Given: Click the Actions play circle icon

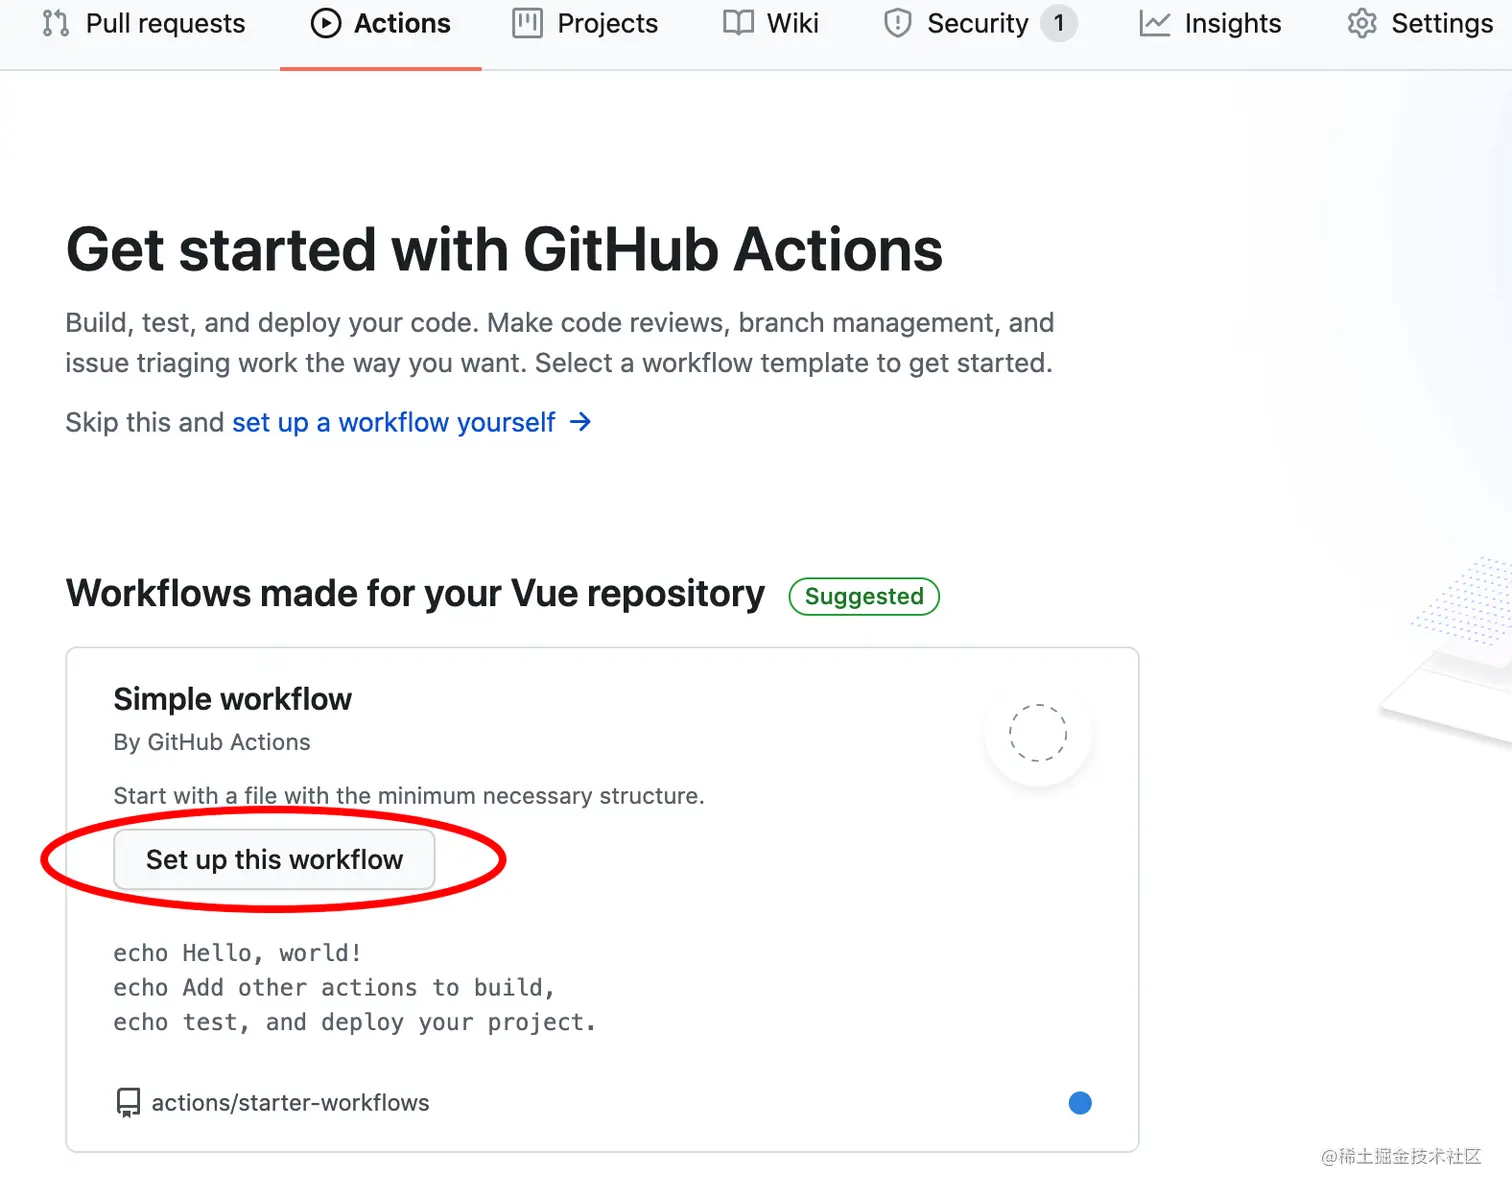Looking at the screenshot, I should [326, 23].
